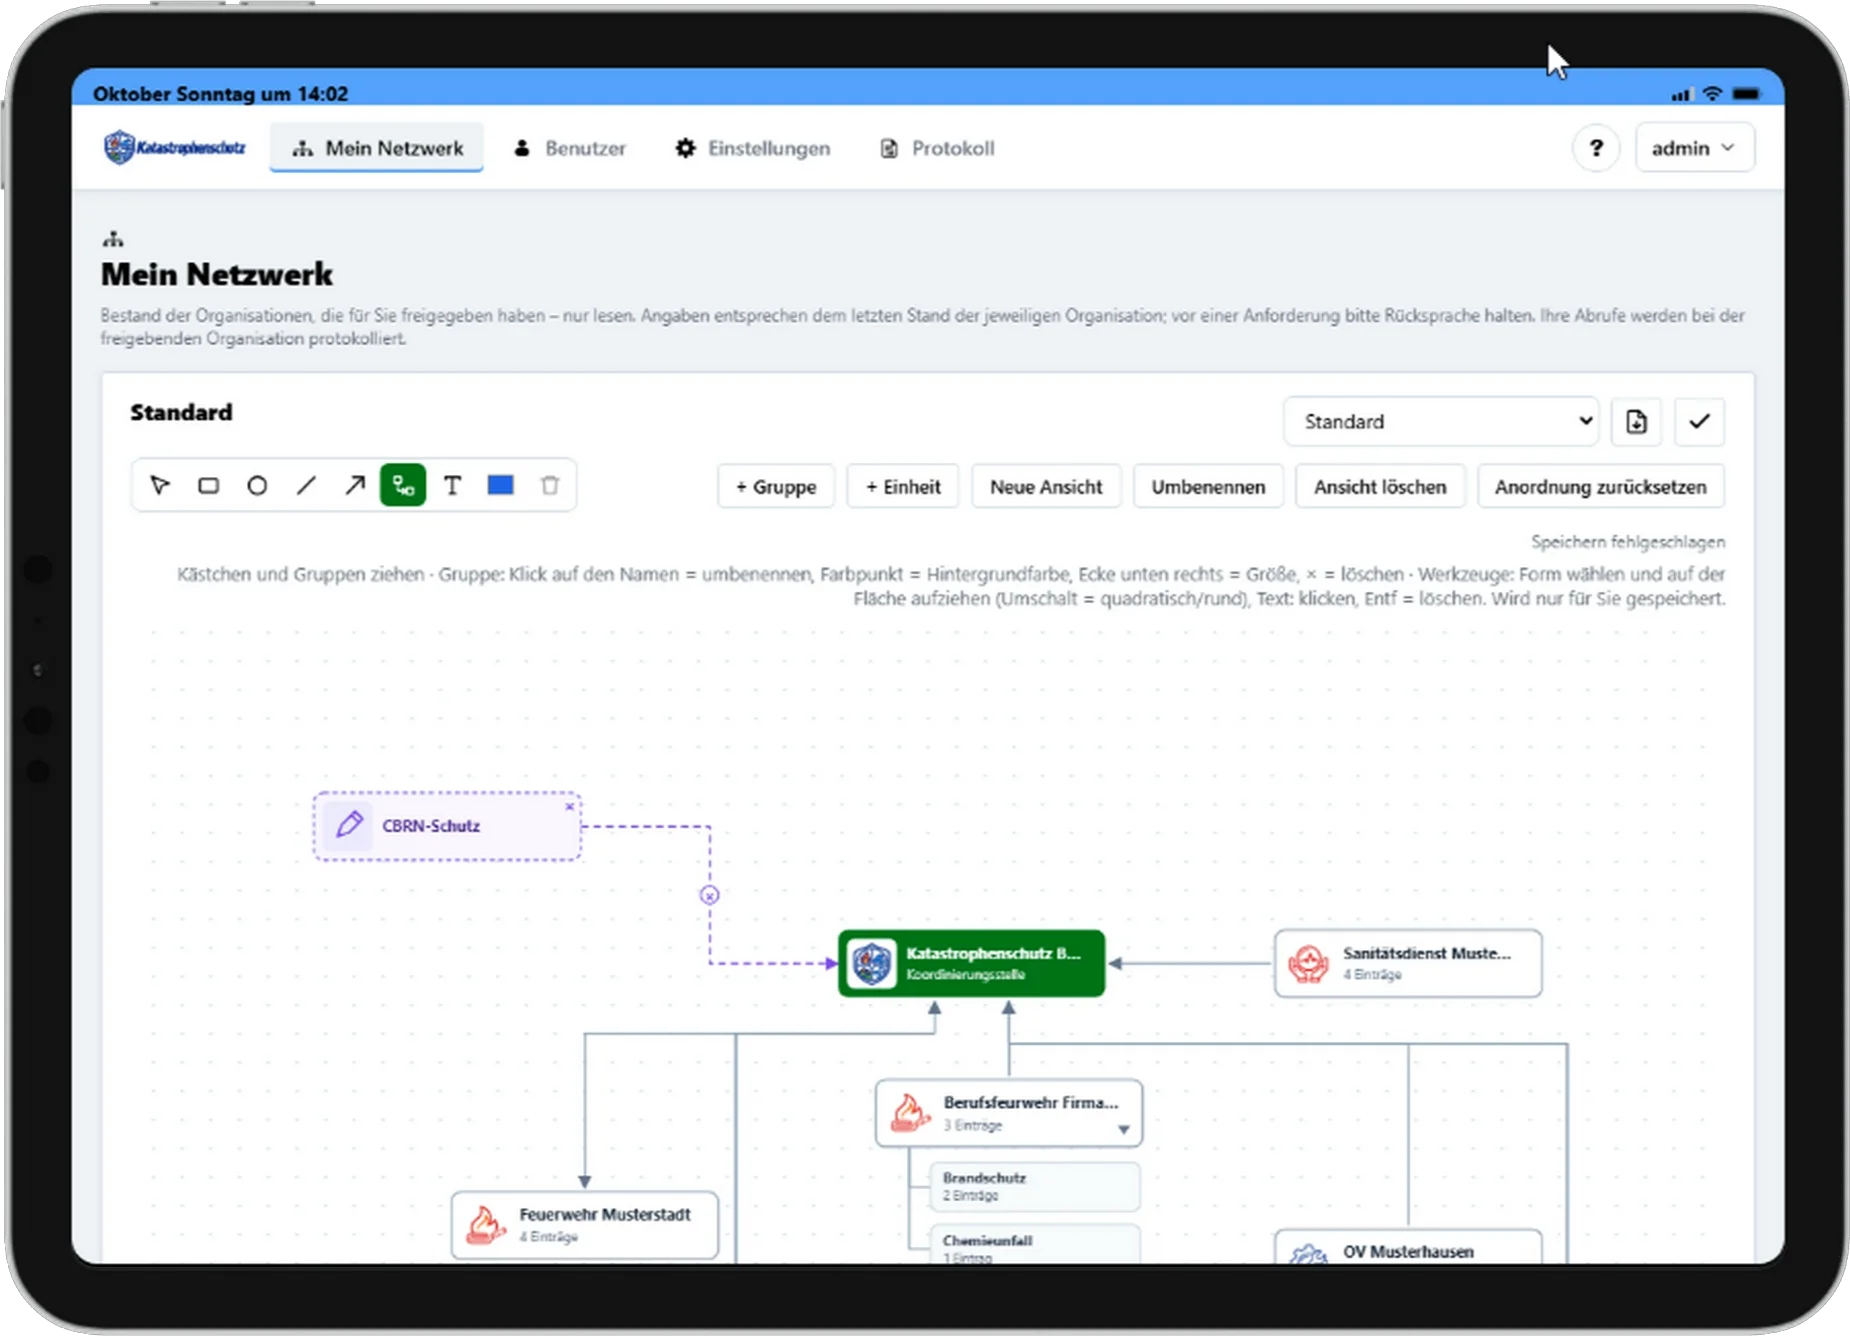Screen dimensions: 1850x1336
Task: Choose the rectangle shape tool
Action: pyautogui.click(x=208, y=486)
